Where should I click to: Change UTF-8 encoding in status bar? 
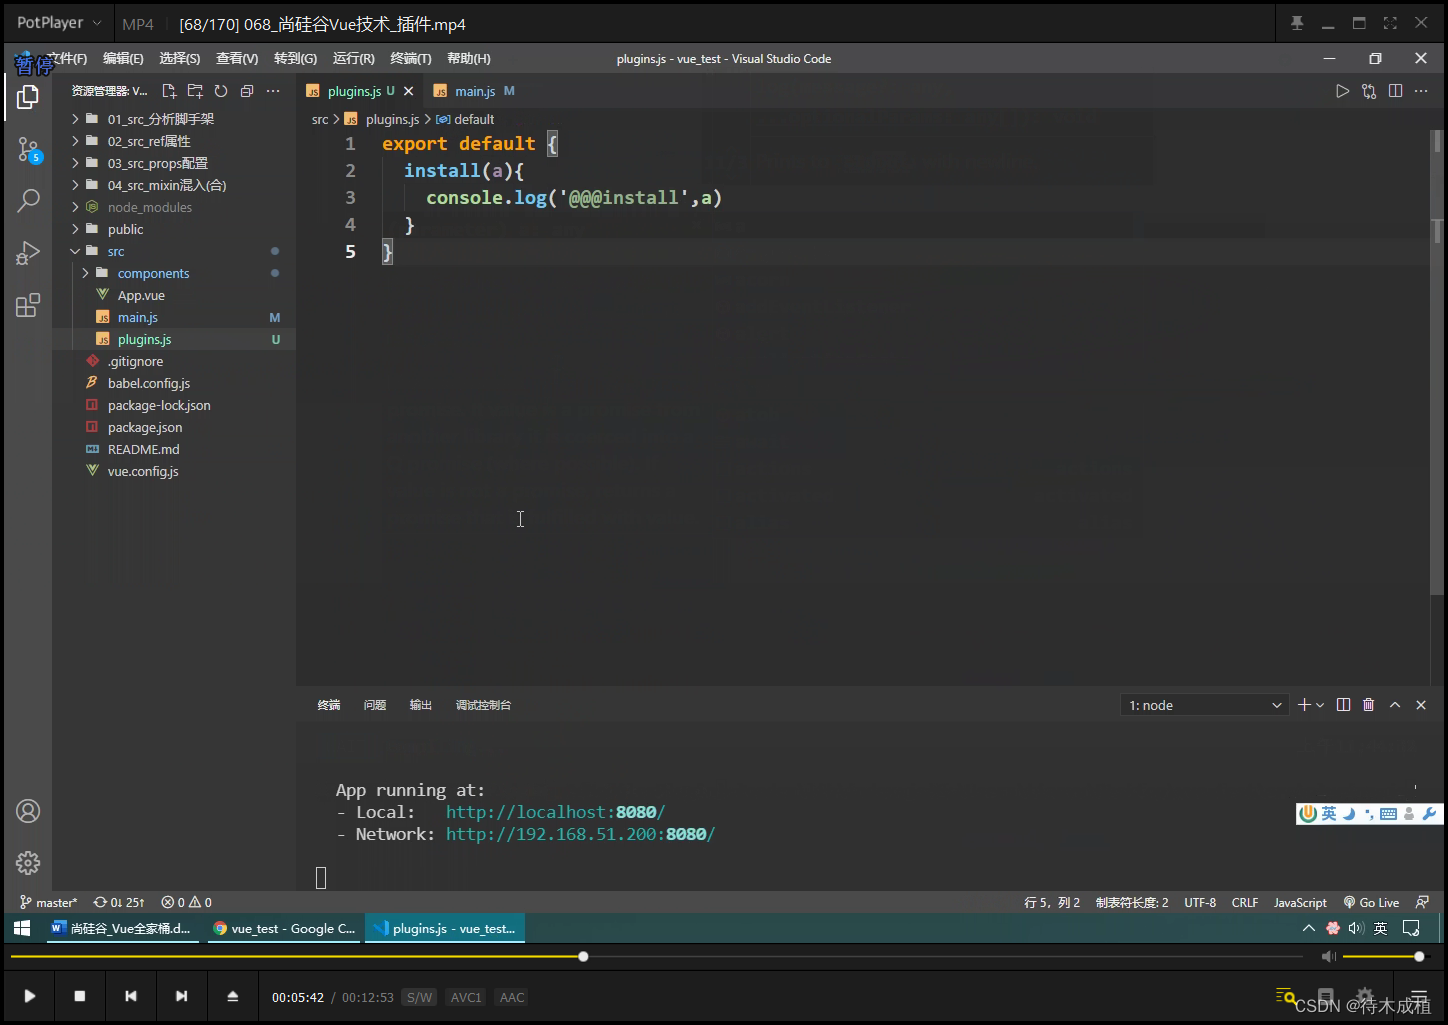[1200, 902]
